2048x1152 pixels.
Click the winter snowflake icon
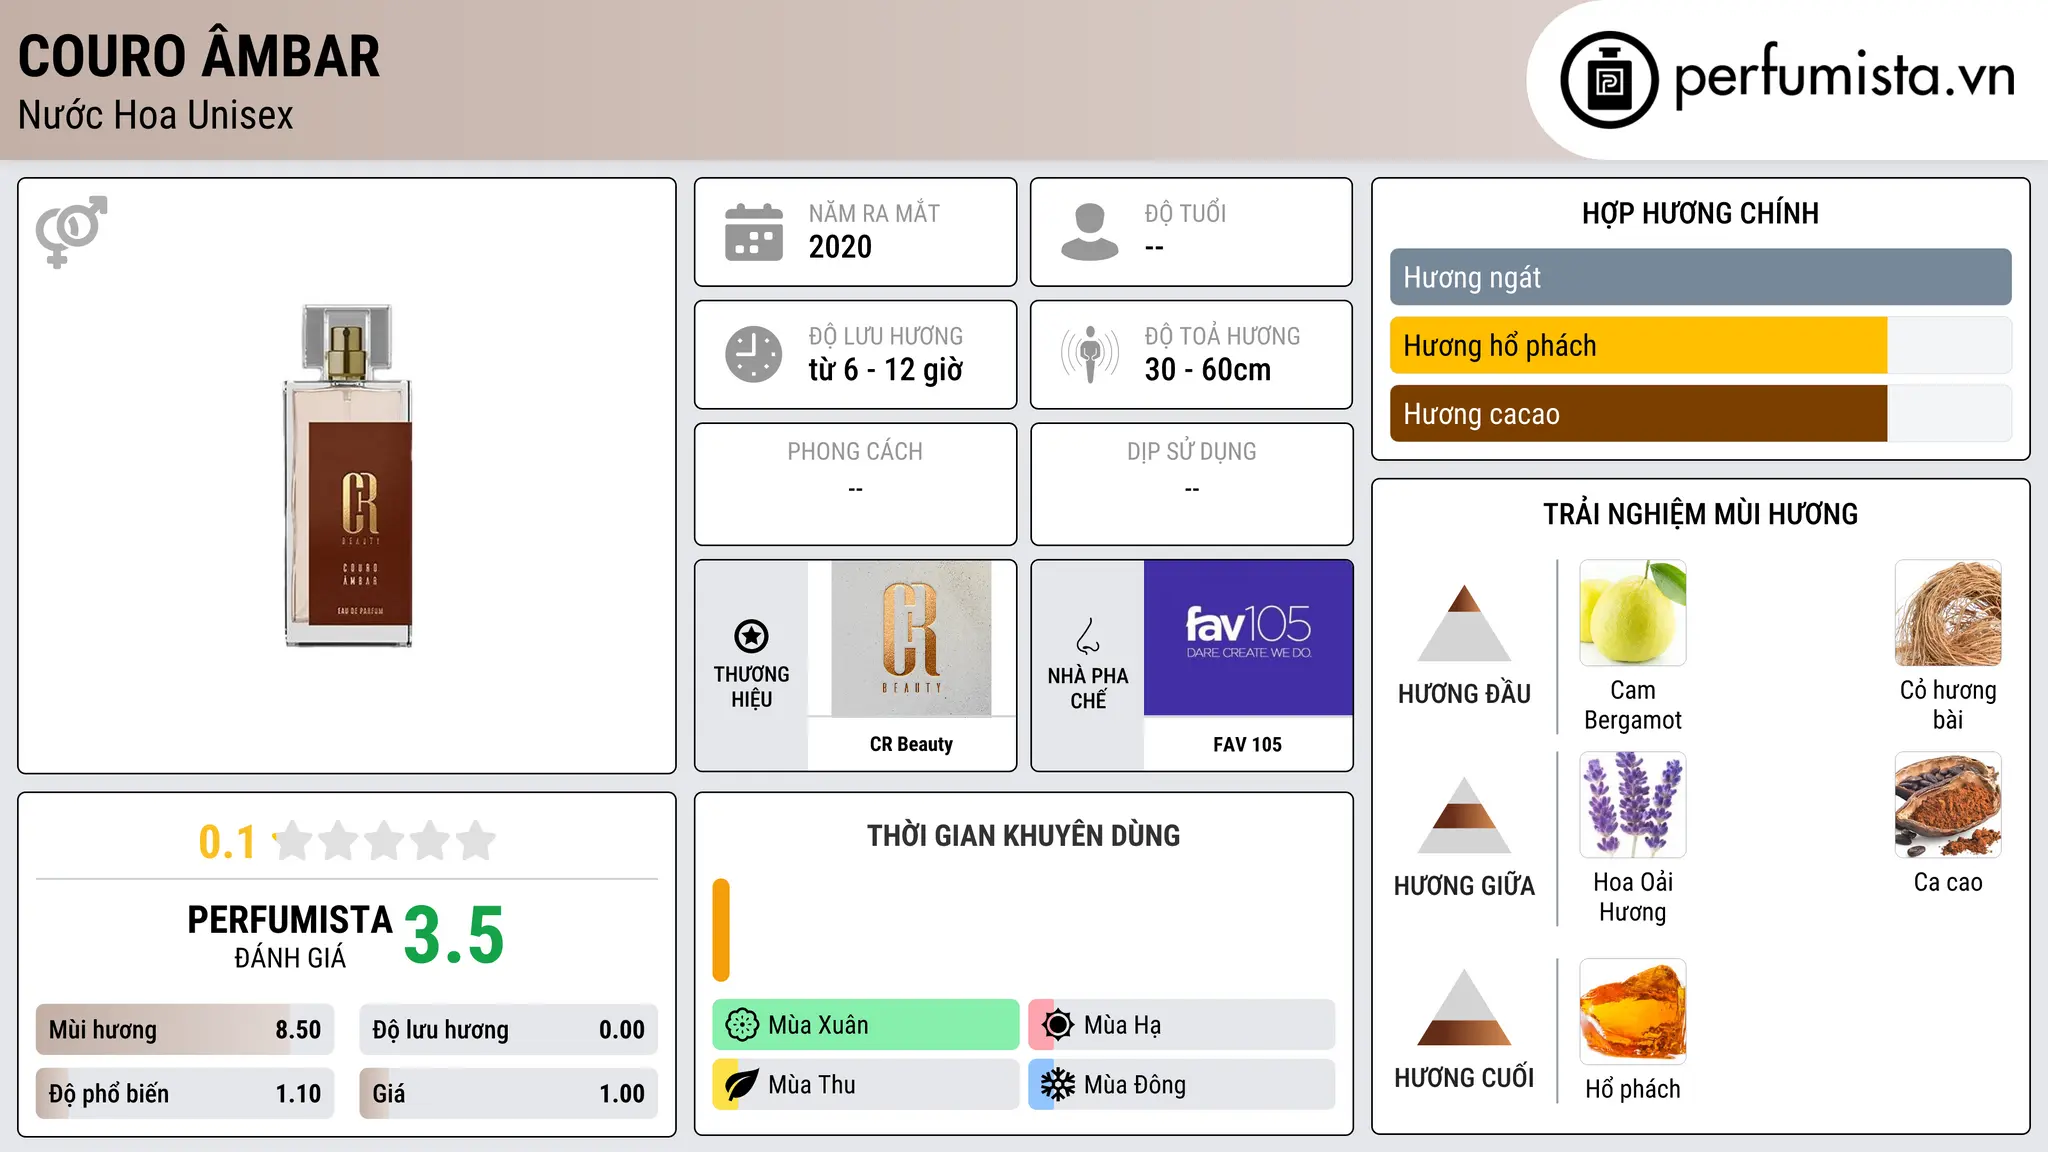coord(1058,1085)
